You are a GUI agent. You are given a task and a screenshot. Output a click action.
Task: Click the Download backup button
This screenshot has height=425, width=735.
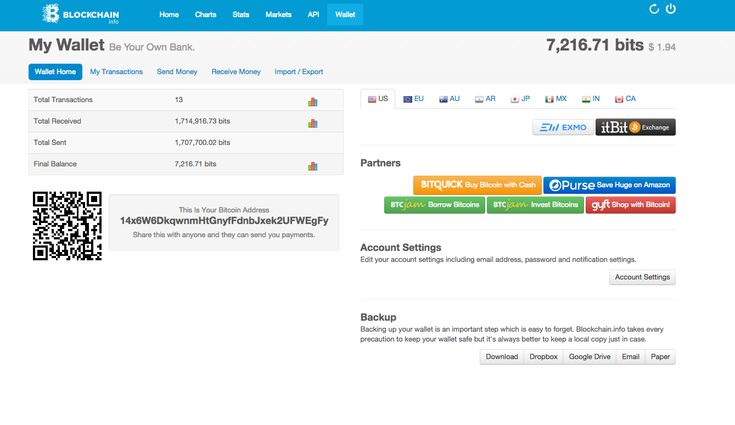502,356
